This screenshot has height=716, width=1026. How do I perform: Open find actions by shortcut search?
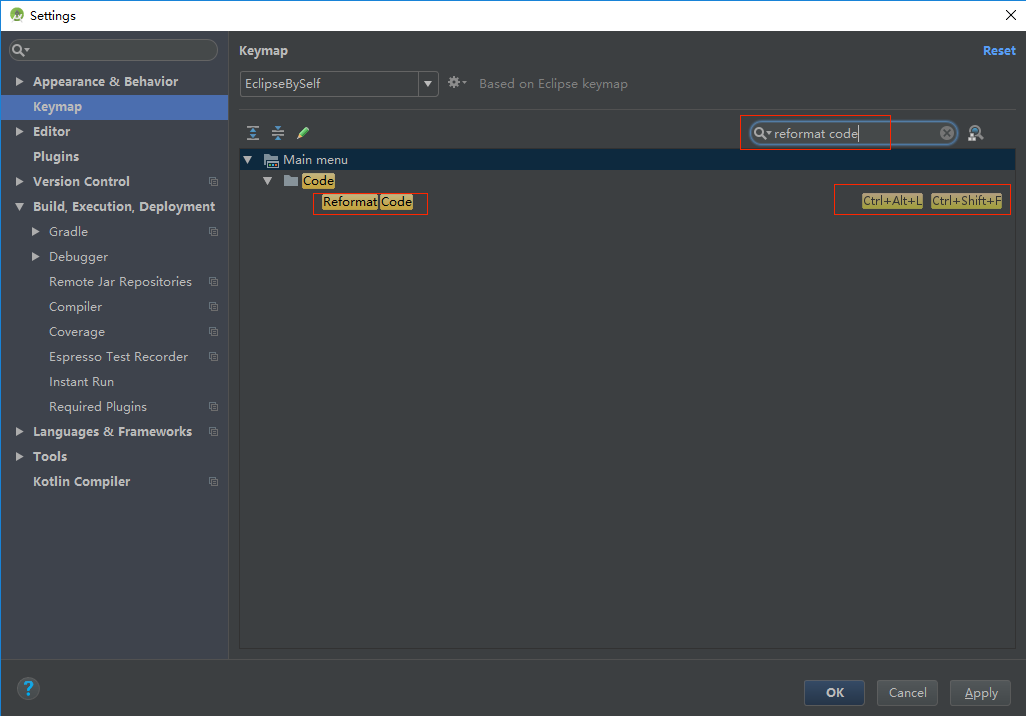click(975, 132)
